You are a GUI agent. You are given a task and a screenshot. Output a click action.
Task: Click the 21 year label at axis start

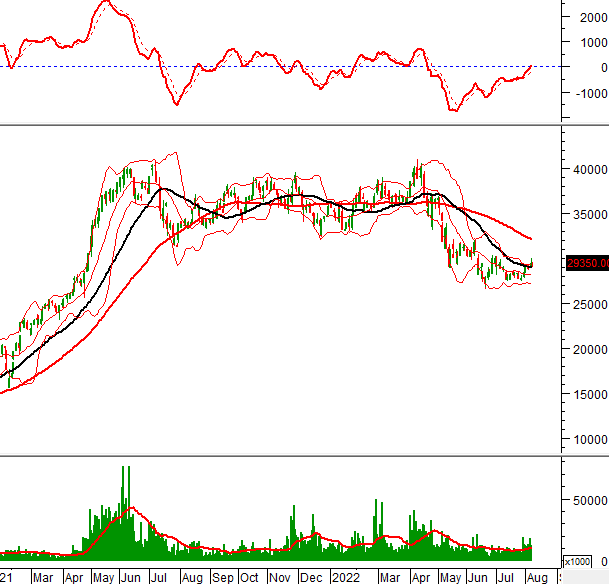click(x=7, y=577)
